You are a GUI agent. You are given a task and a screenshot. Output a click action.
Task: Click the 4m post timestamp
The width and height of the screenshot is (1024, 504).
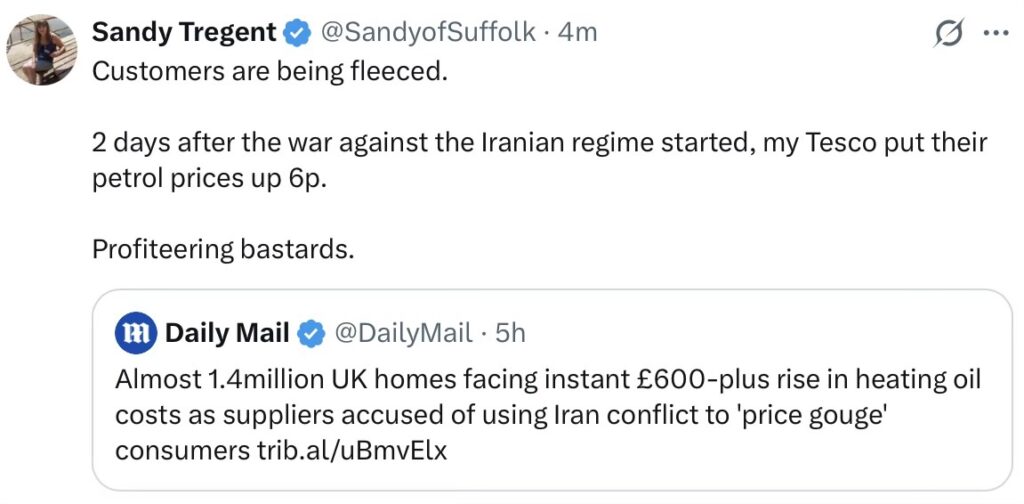click(x=577, y=33)
